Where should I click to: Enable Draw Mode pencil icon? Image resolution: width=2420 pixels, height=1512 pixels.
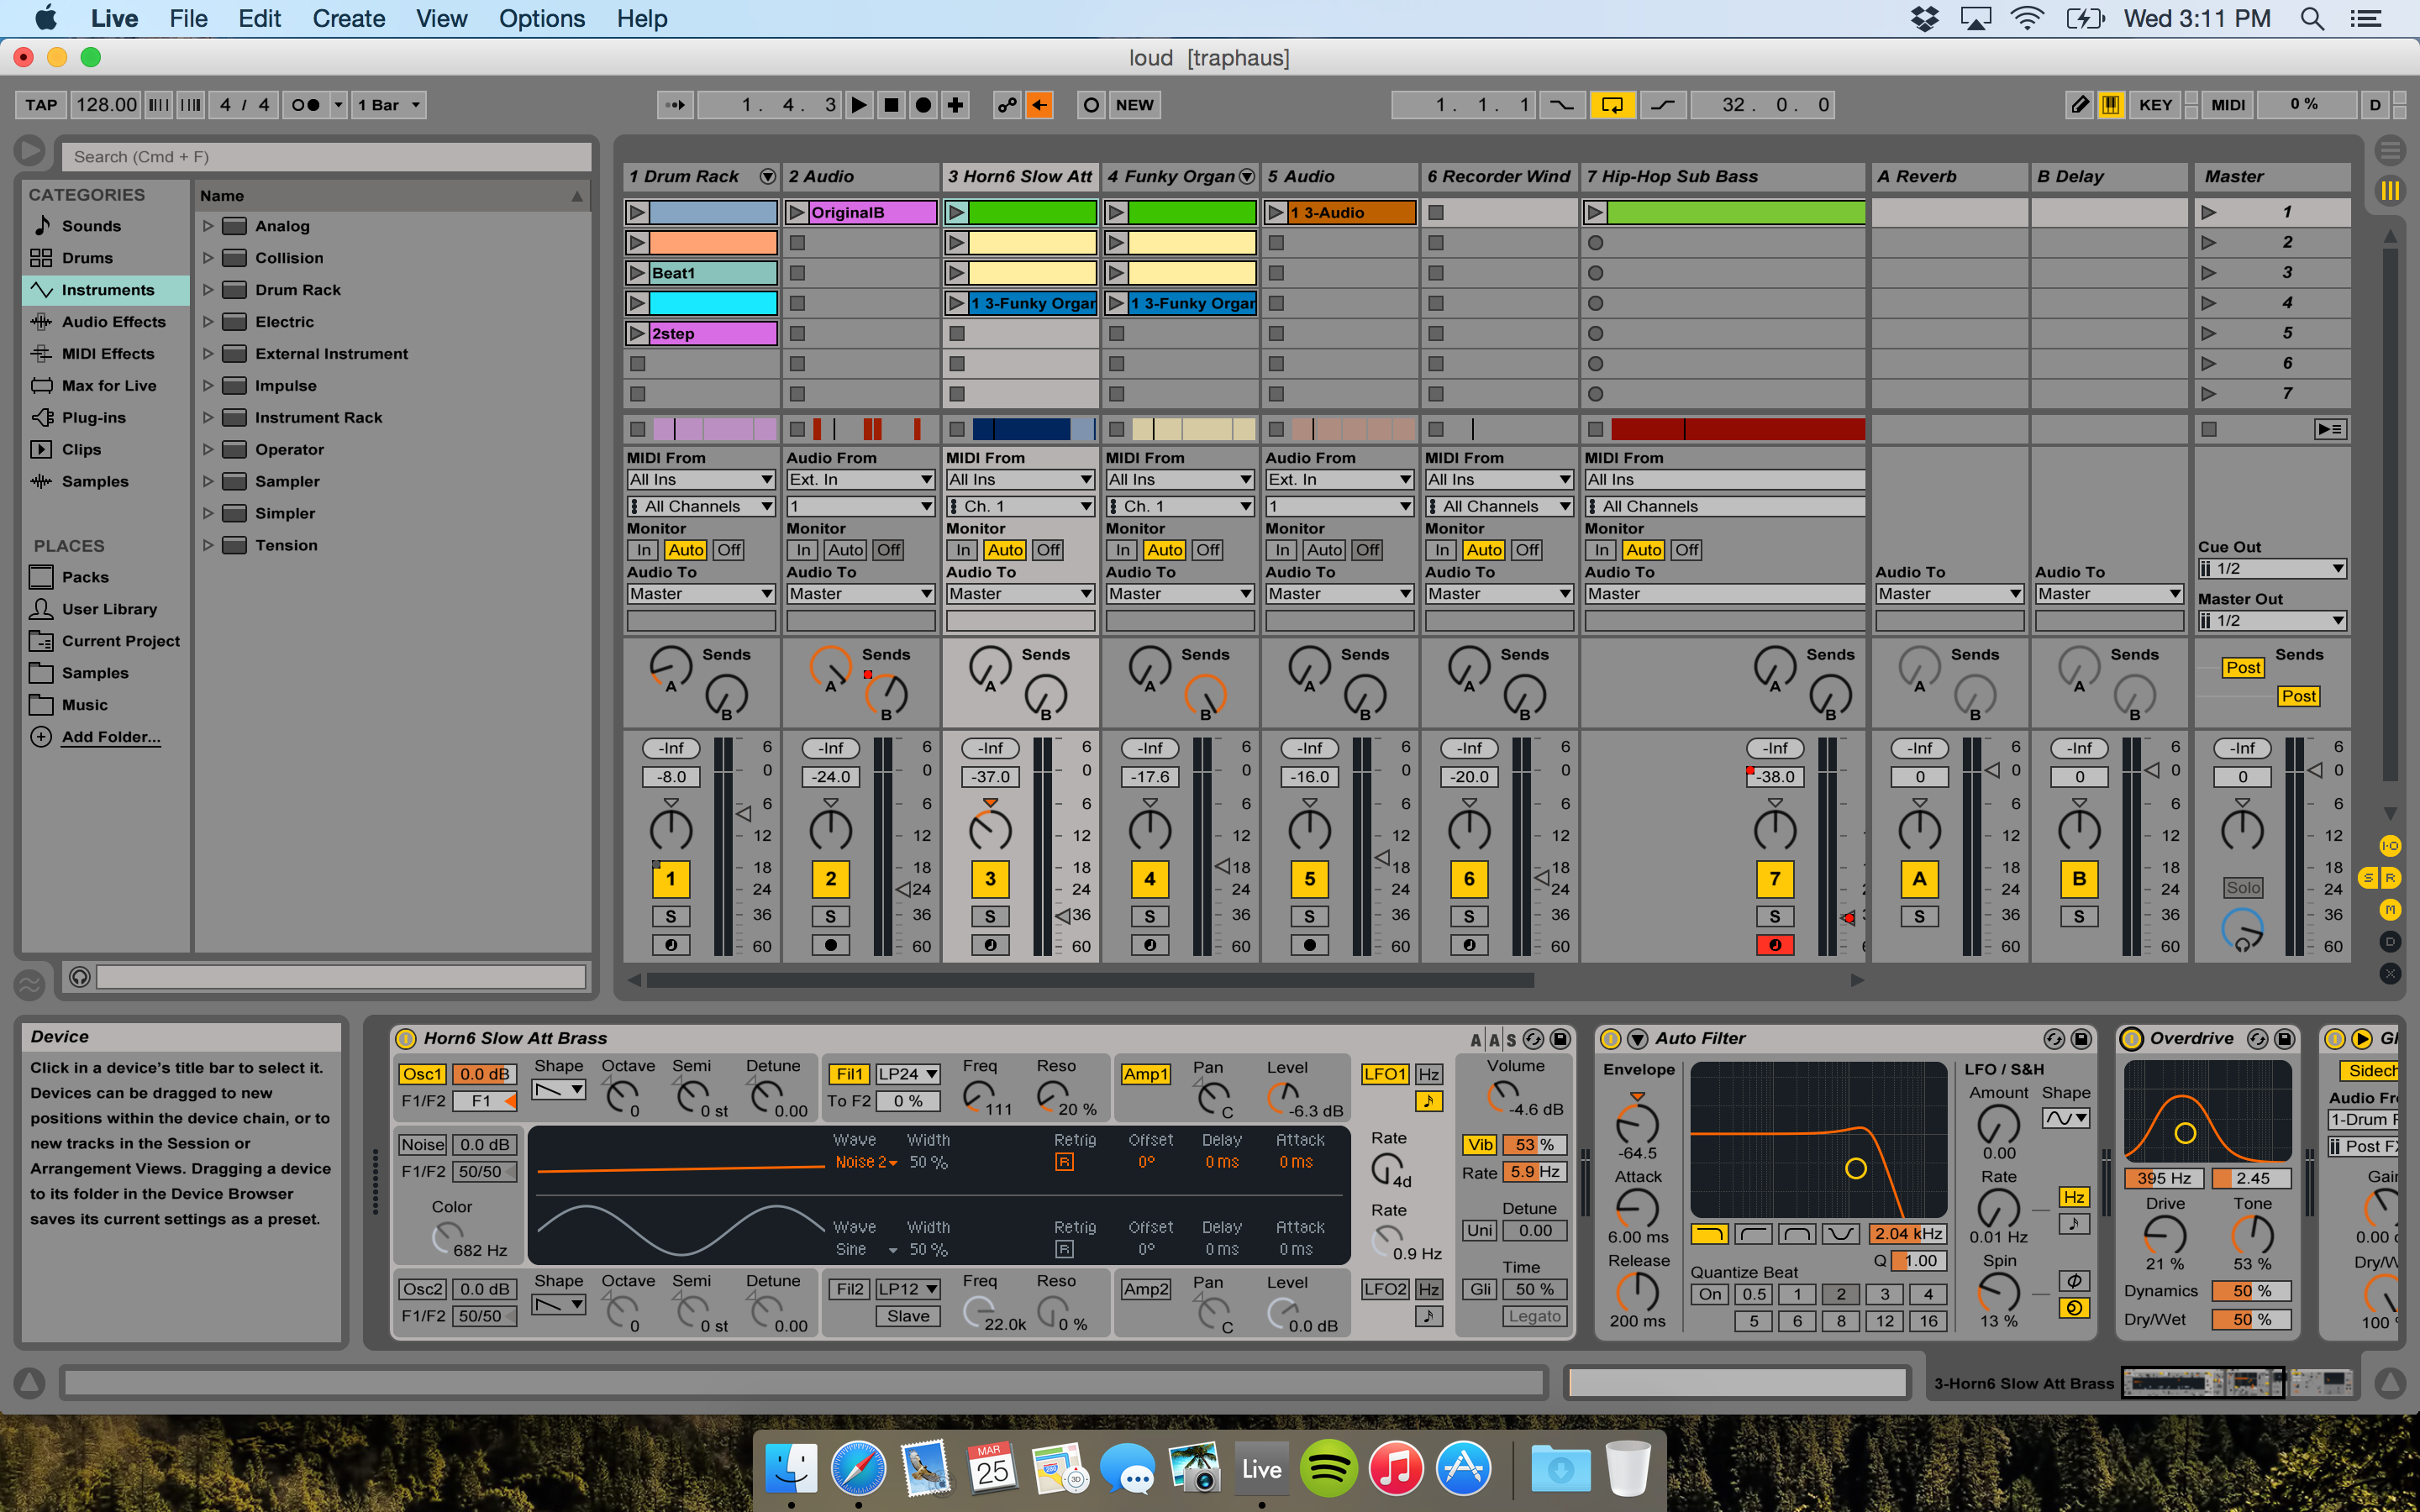[x=2080, y=105]
